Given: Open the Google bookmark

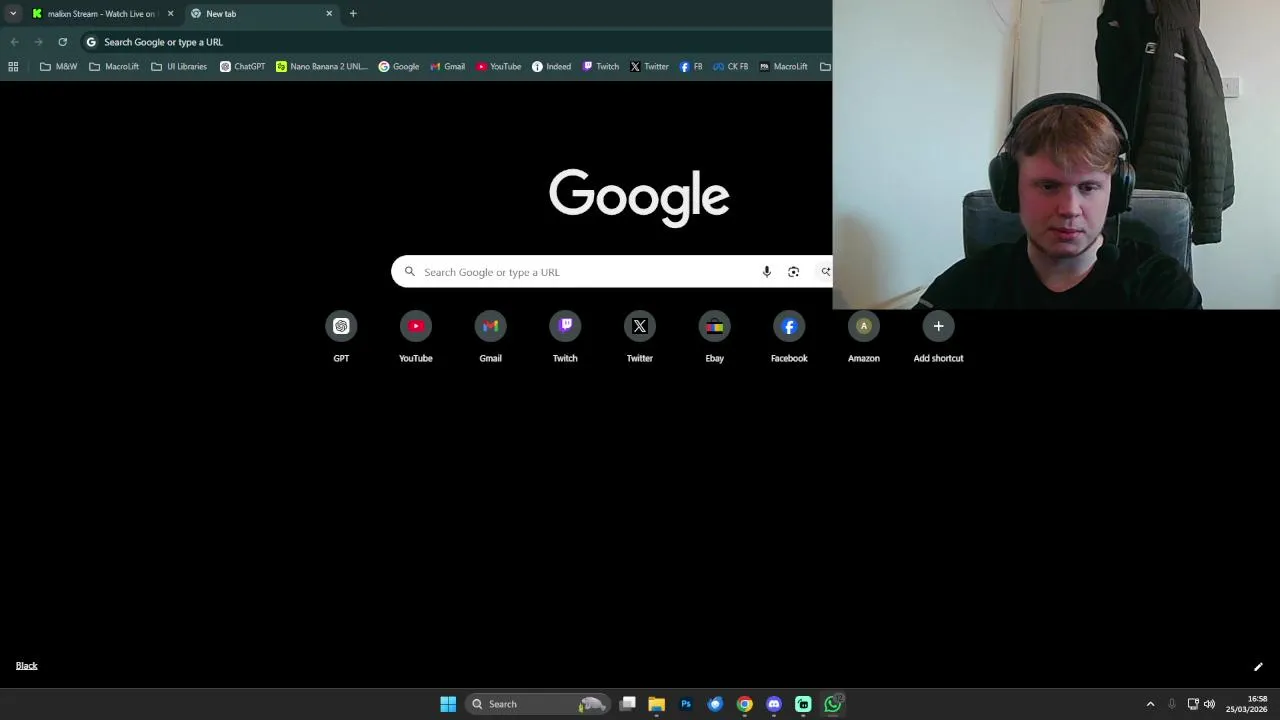Looking at the screenshot, I should (399, 67).
